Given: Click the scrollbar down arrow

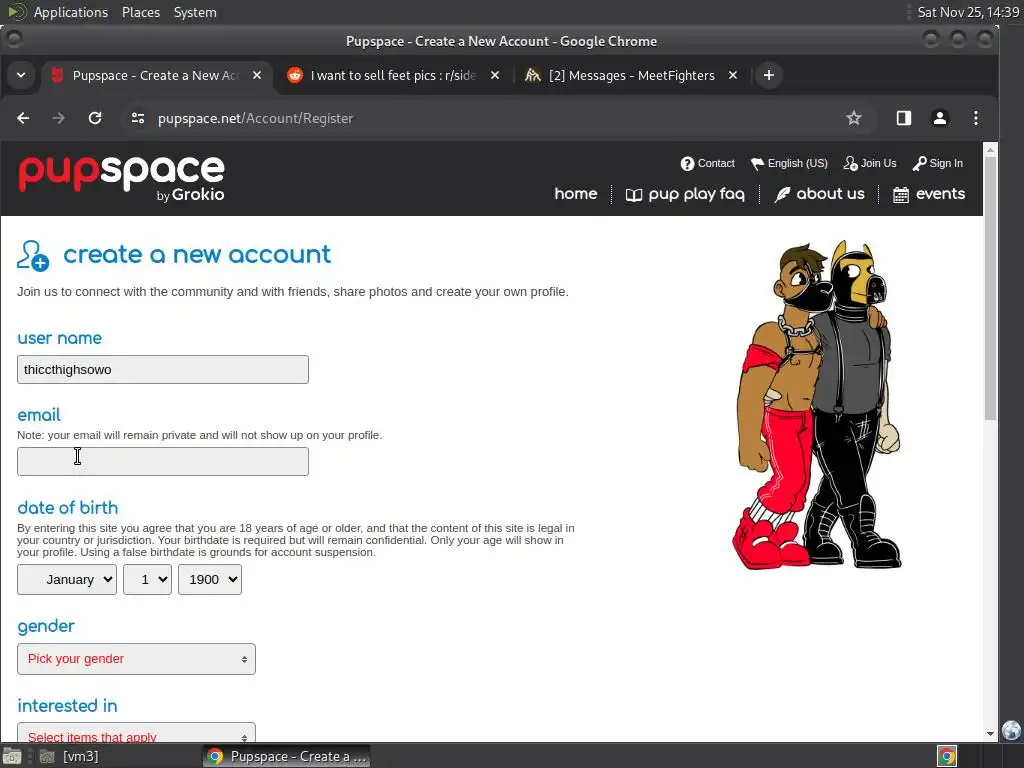Looking at the screenshot, I should [x=990, y=734].
